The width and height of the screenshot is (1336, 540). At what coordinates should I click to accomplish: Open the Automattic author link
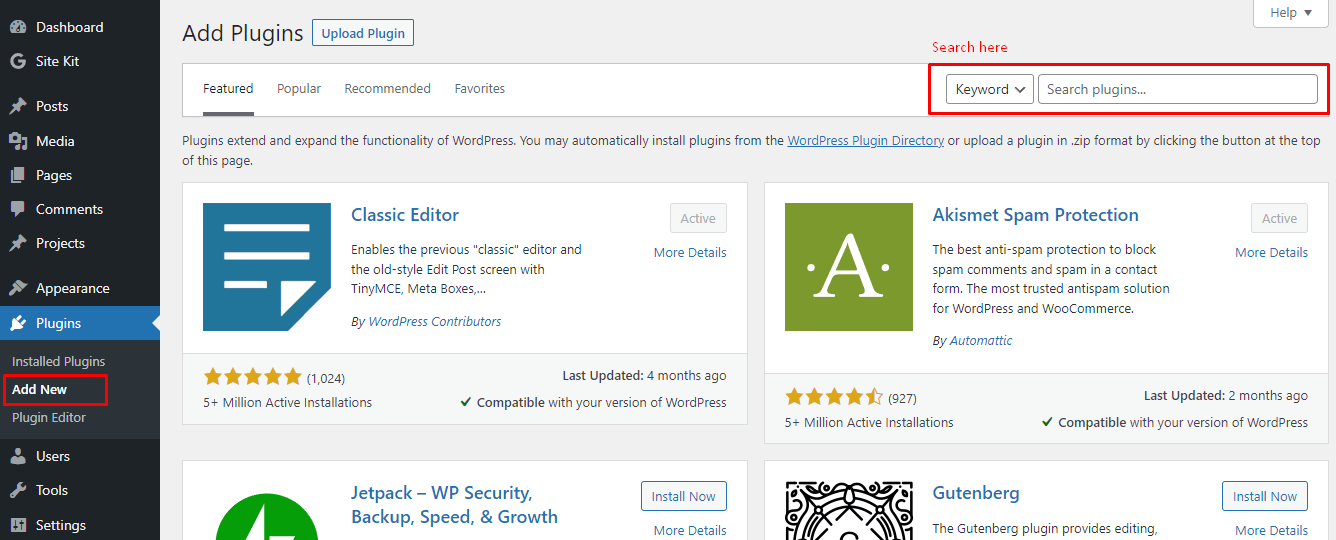point(981,341)
